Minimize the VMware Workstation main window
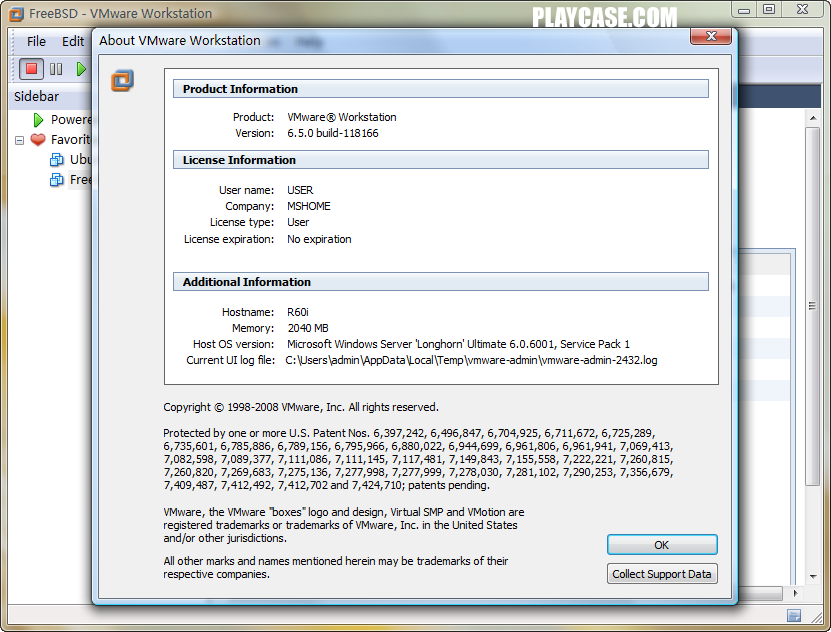 pyautogui.click(x=744, y=10)
